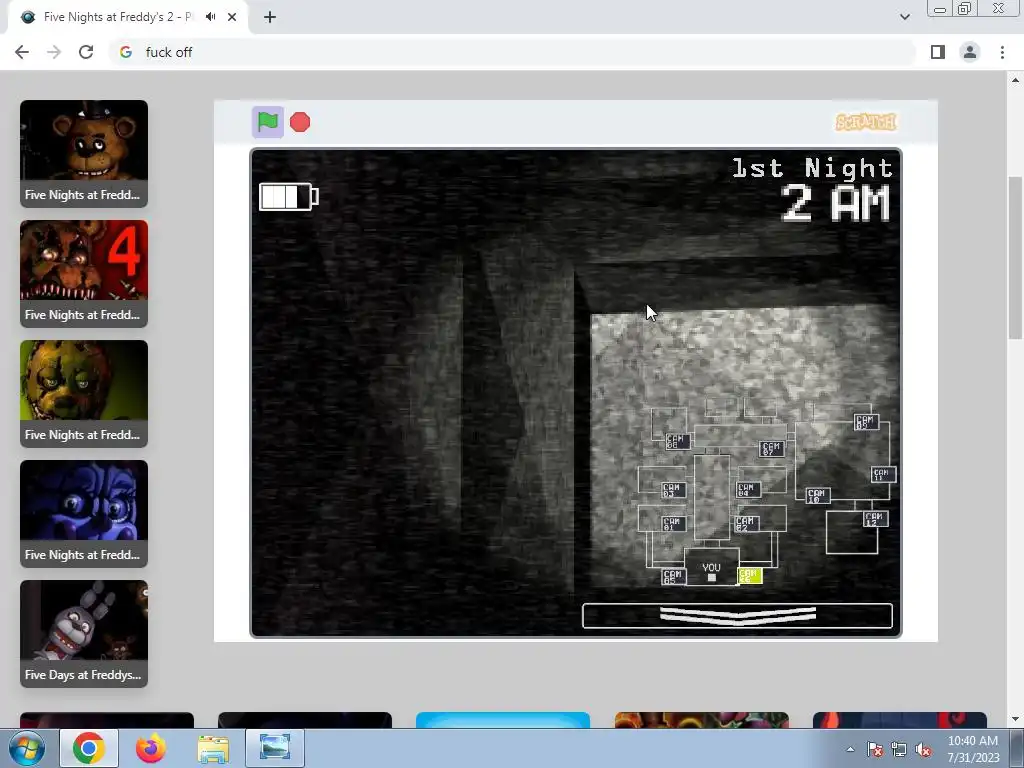Open a new browser tab
This screenshot has width=1024, height=768.
[x=270, y=17]
